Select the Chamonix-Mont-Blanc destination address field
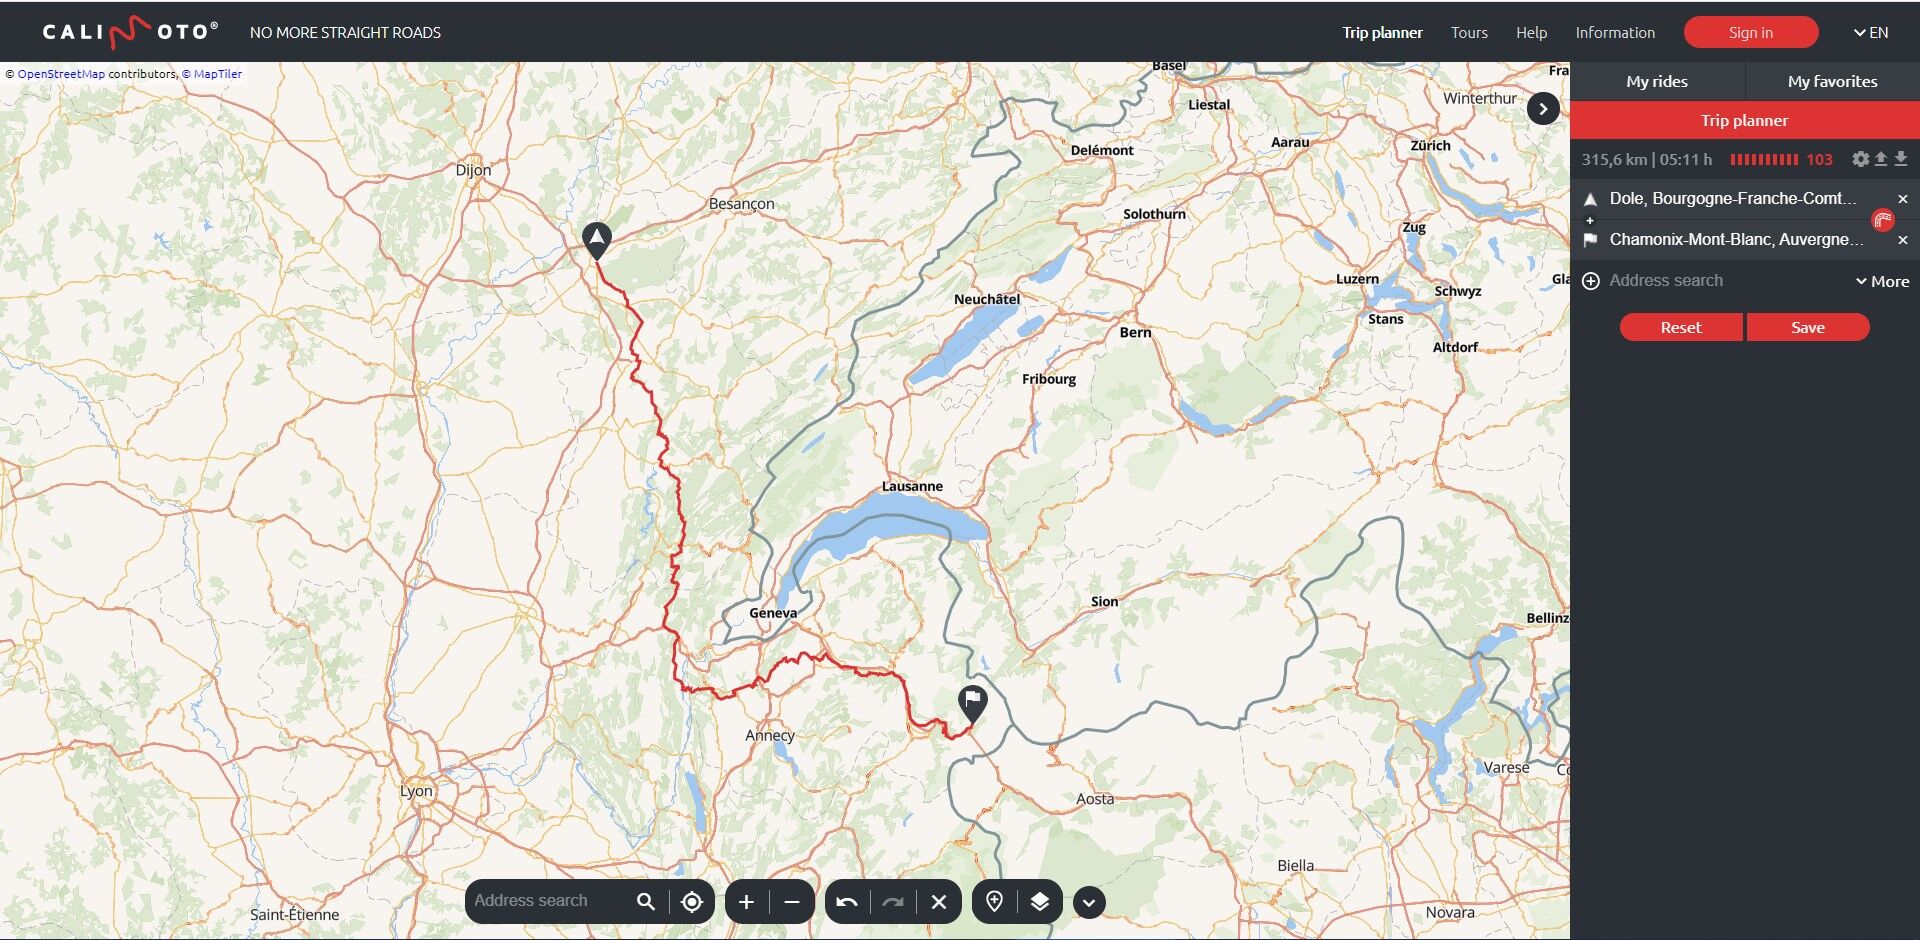Screen dimensions: 1920x940 pos(1737,240)
